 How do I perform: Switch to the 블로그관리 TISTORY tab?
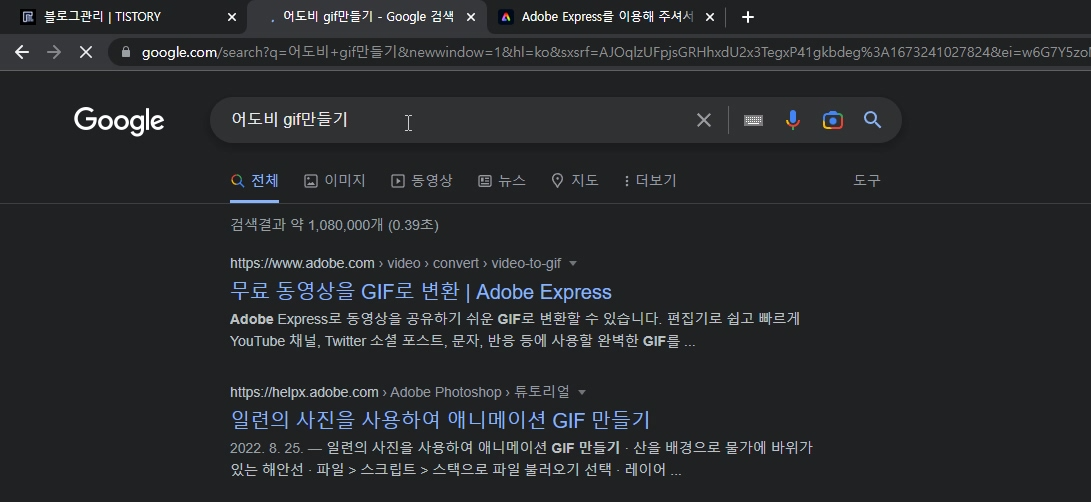(124, 17)
